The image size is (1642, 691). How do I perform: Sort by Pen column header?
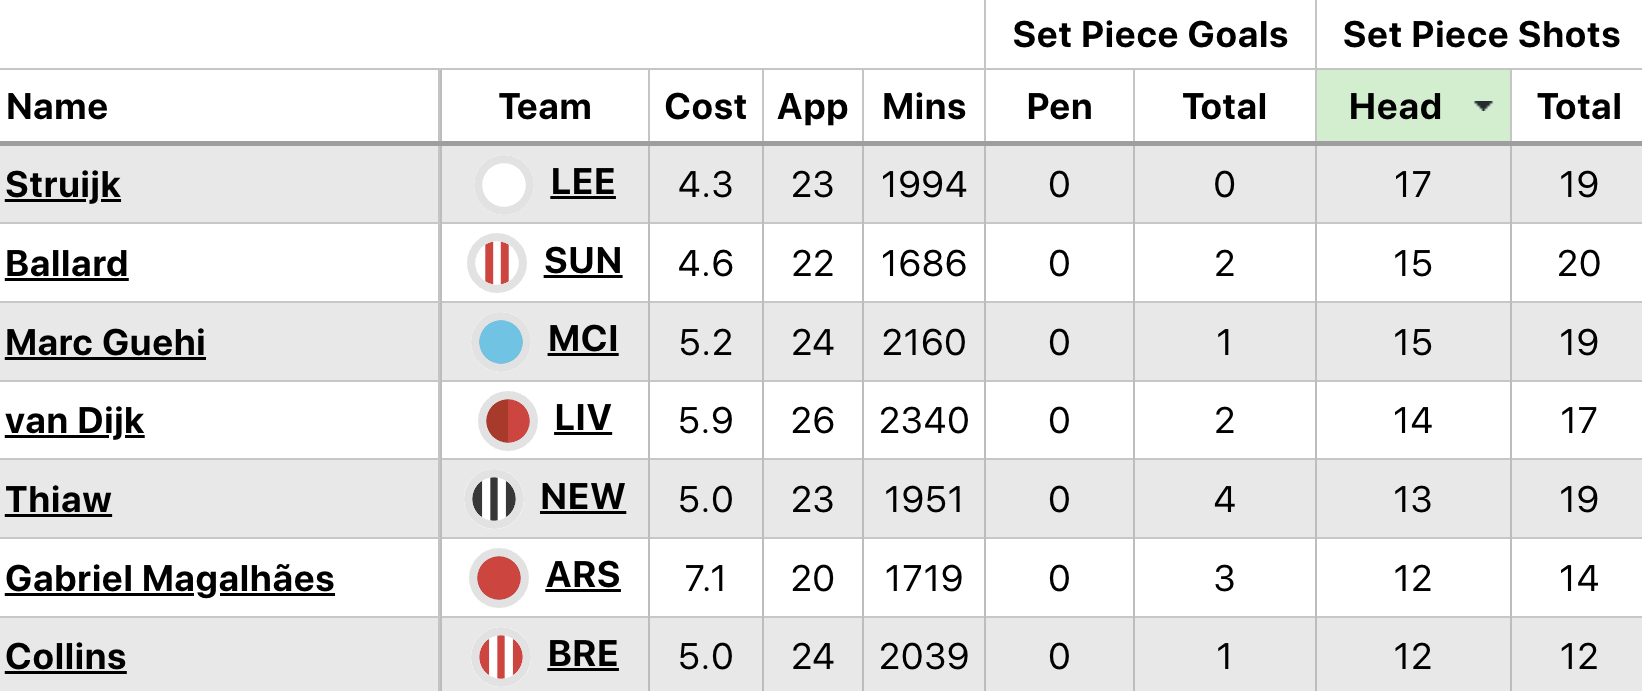pos(1059,107)
